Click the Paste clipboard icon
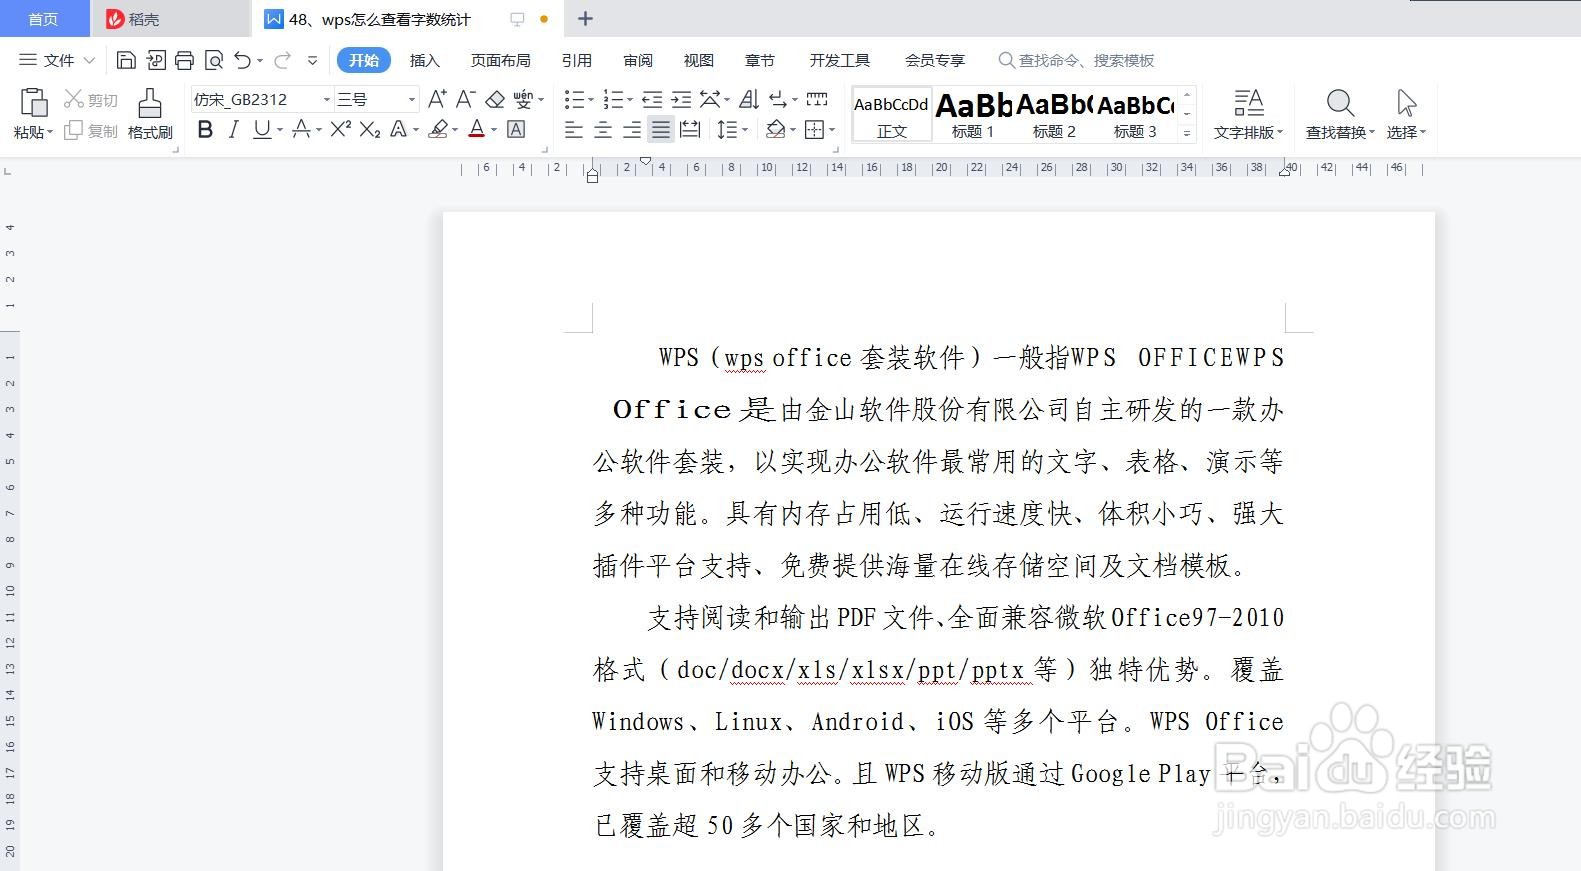Image resolution: width=1581 pixels, height=871 pixels. coord(34,102)
